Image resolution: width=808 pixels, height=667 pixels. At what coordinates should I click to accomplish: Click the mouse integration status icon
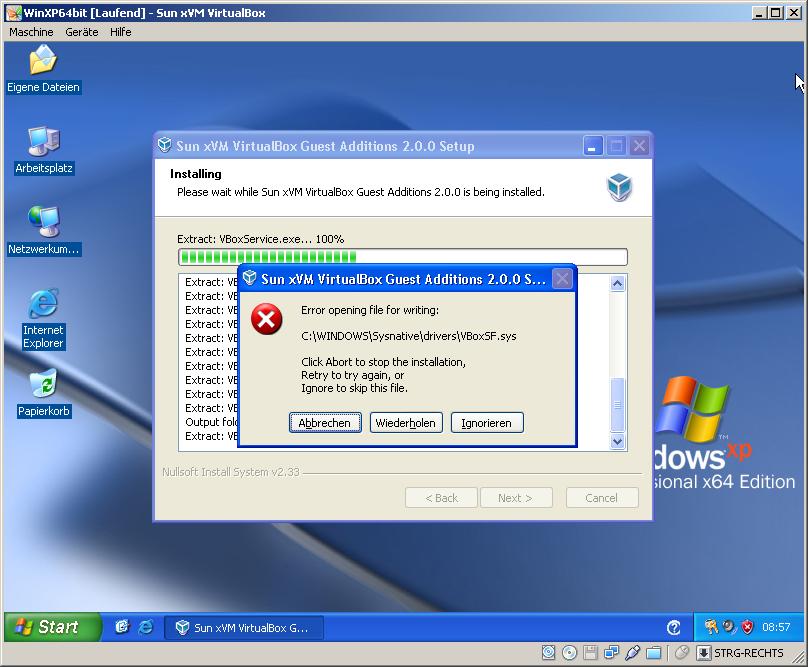(682, 653)
